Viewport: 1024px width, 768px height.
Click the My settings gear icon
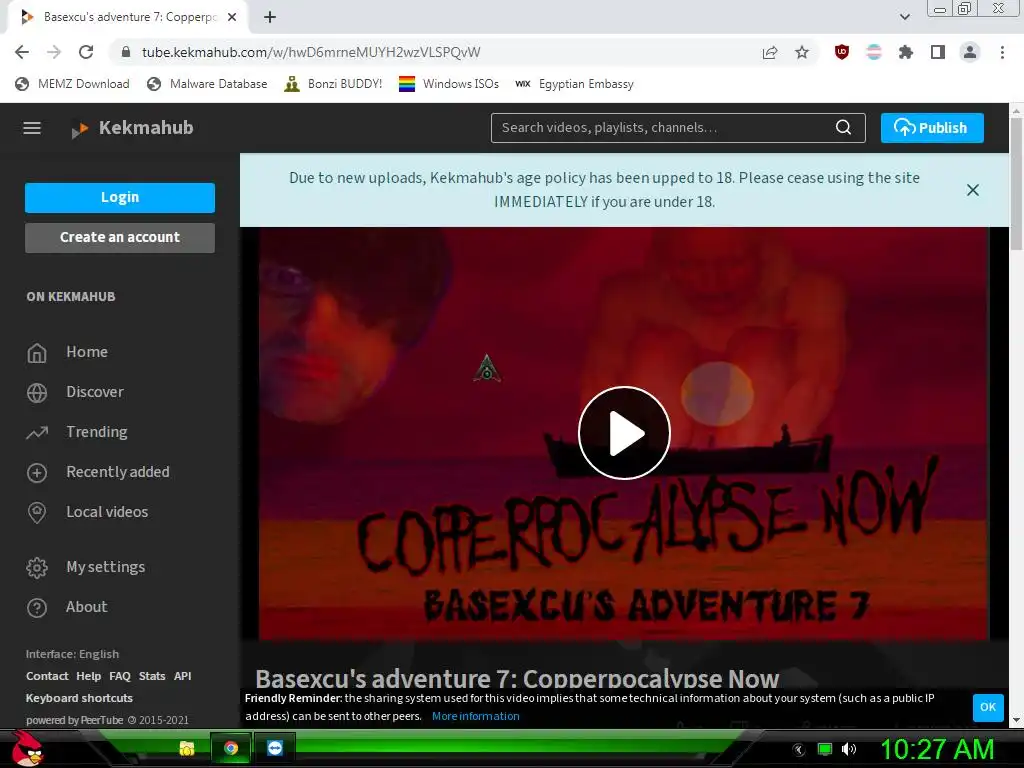[37, 568]
